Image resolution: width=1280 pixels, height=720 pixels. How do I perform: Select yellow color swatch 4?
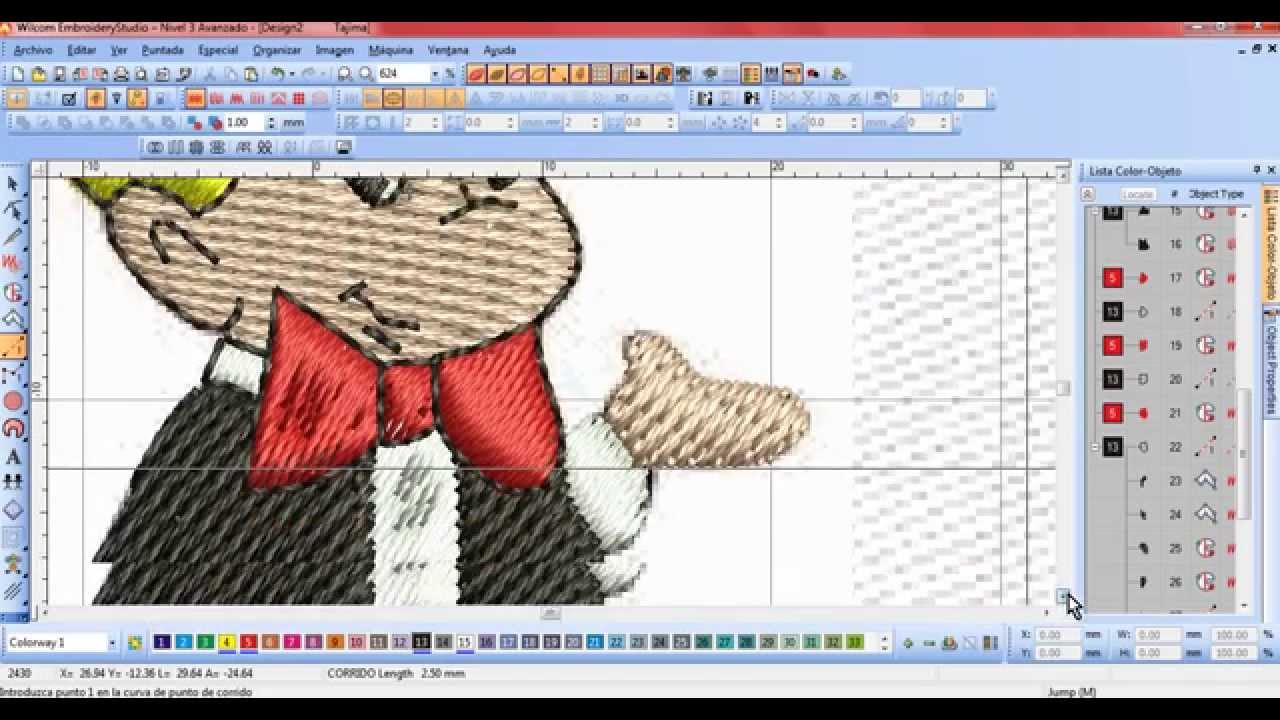click(x=227, y=642)
